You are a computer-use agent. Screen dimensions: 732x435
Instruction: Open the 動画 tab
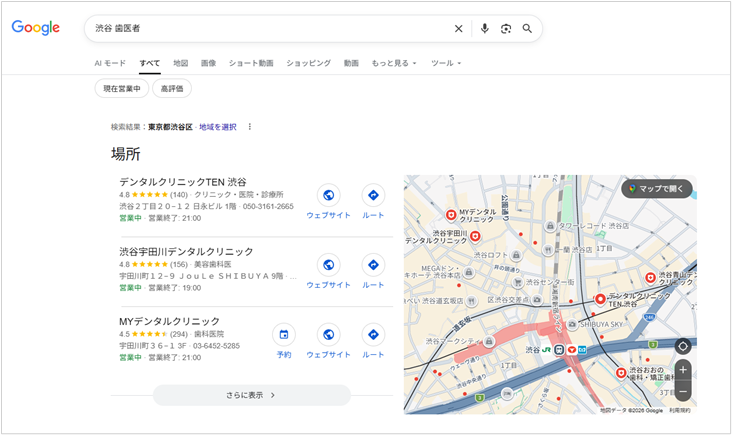tap(351, 63)
